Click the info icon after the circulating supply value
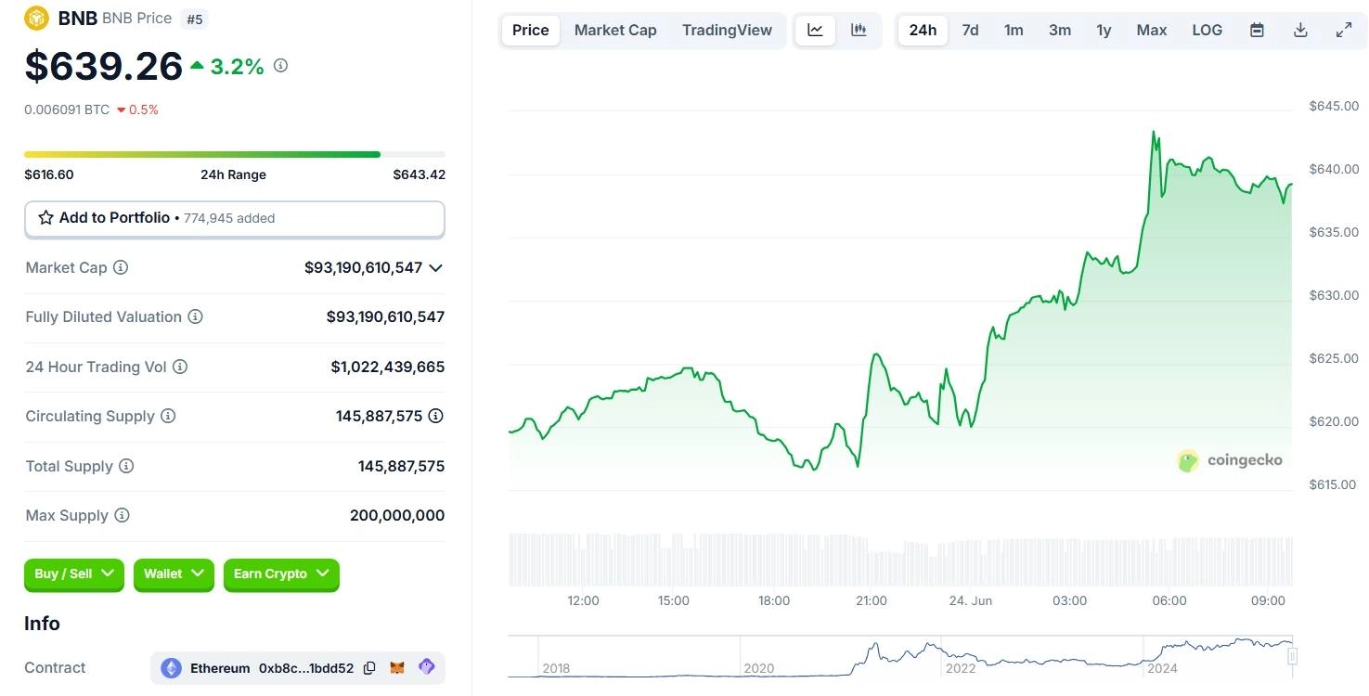 point(436,416)
